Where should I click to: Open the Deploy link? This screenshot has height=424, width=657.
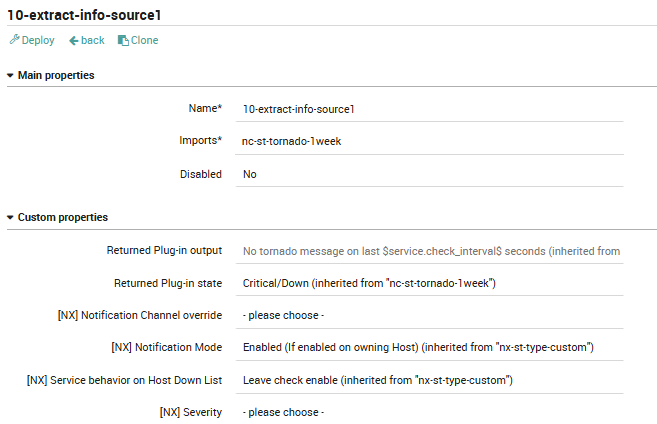tap(32, 40)
